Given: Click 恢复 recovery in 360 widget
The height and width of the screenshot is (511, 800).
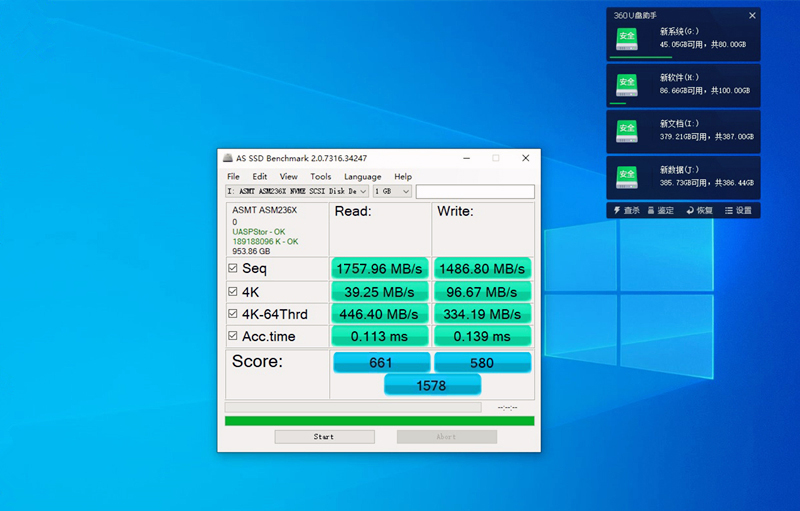Looking at the screenshot, I should [700, 211].
